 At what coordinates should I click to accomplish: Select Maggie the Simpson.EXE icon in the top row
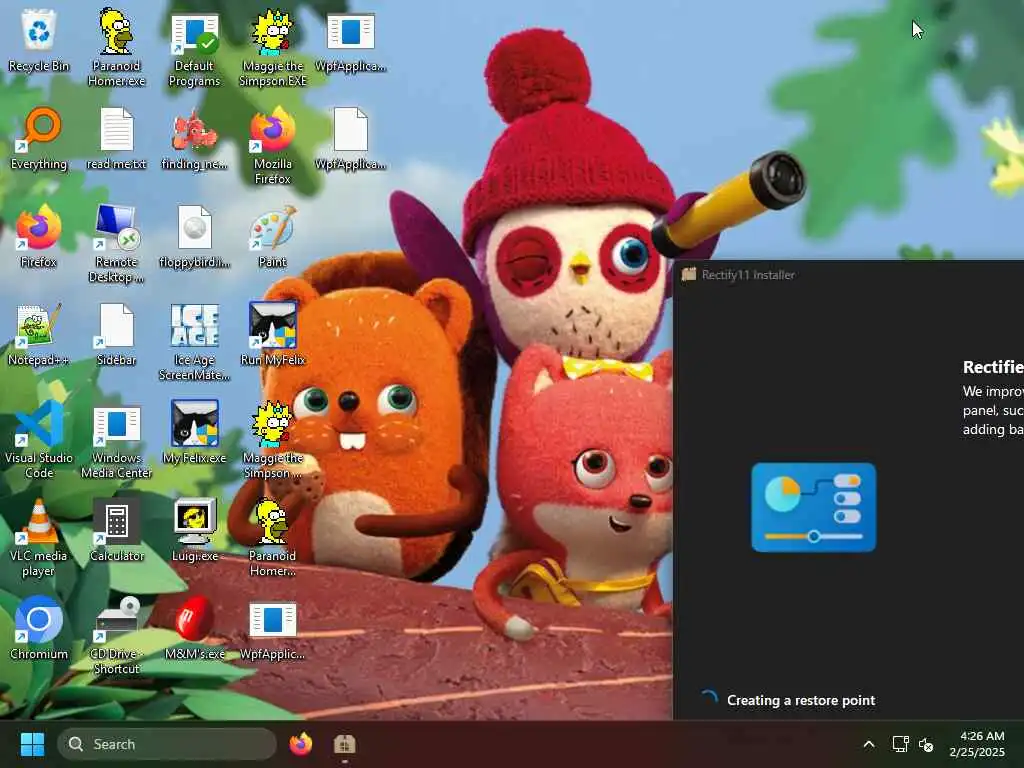pos(272,47)
